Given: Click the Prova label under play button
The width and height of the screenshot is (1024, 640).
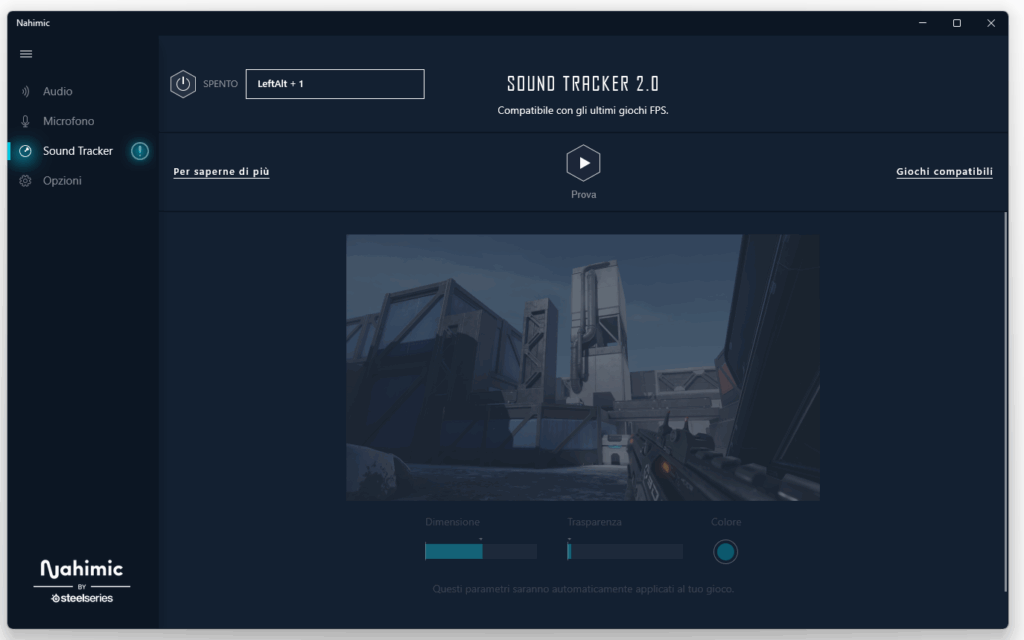Looking at the screenshot, I should pos(583,195).
